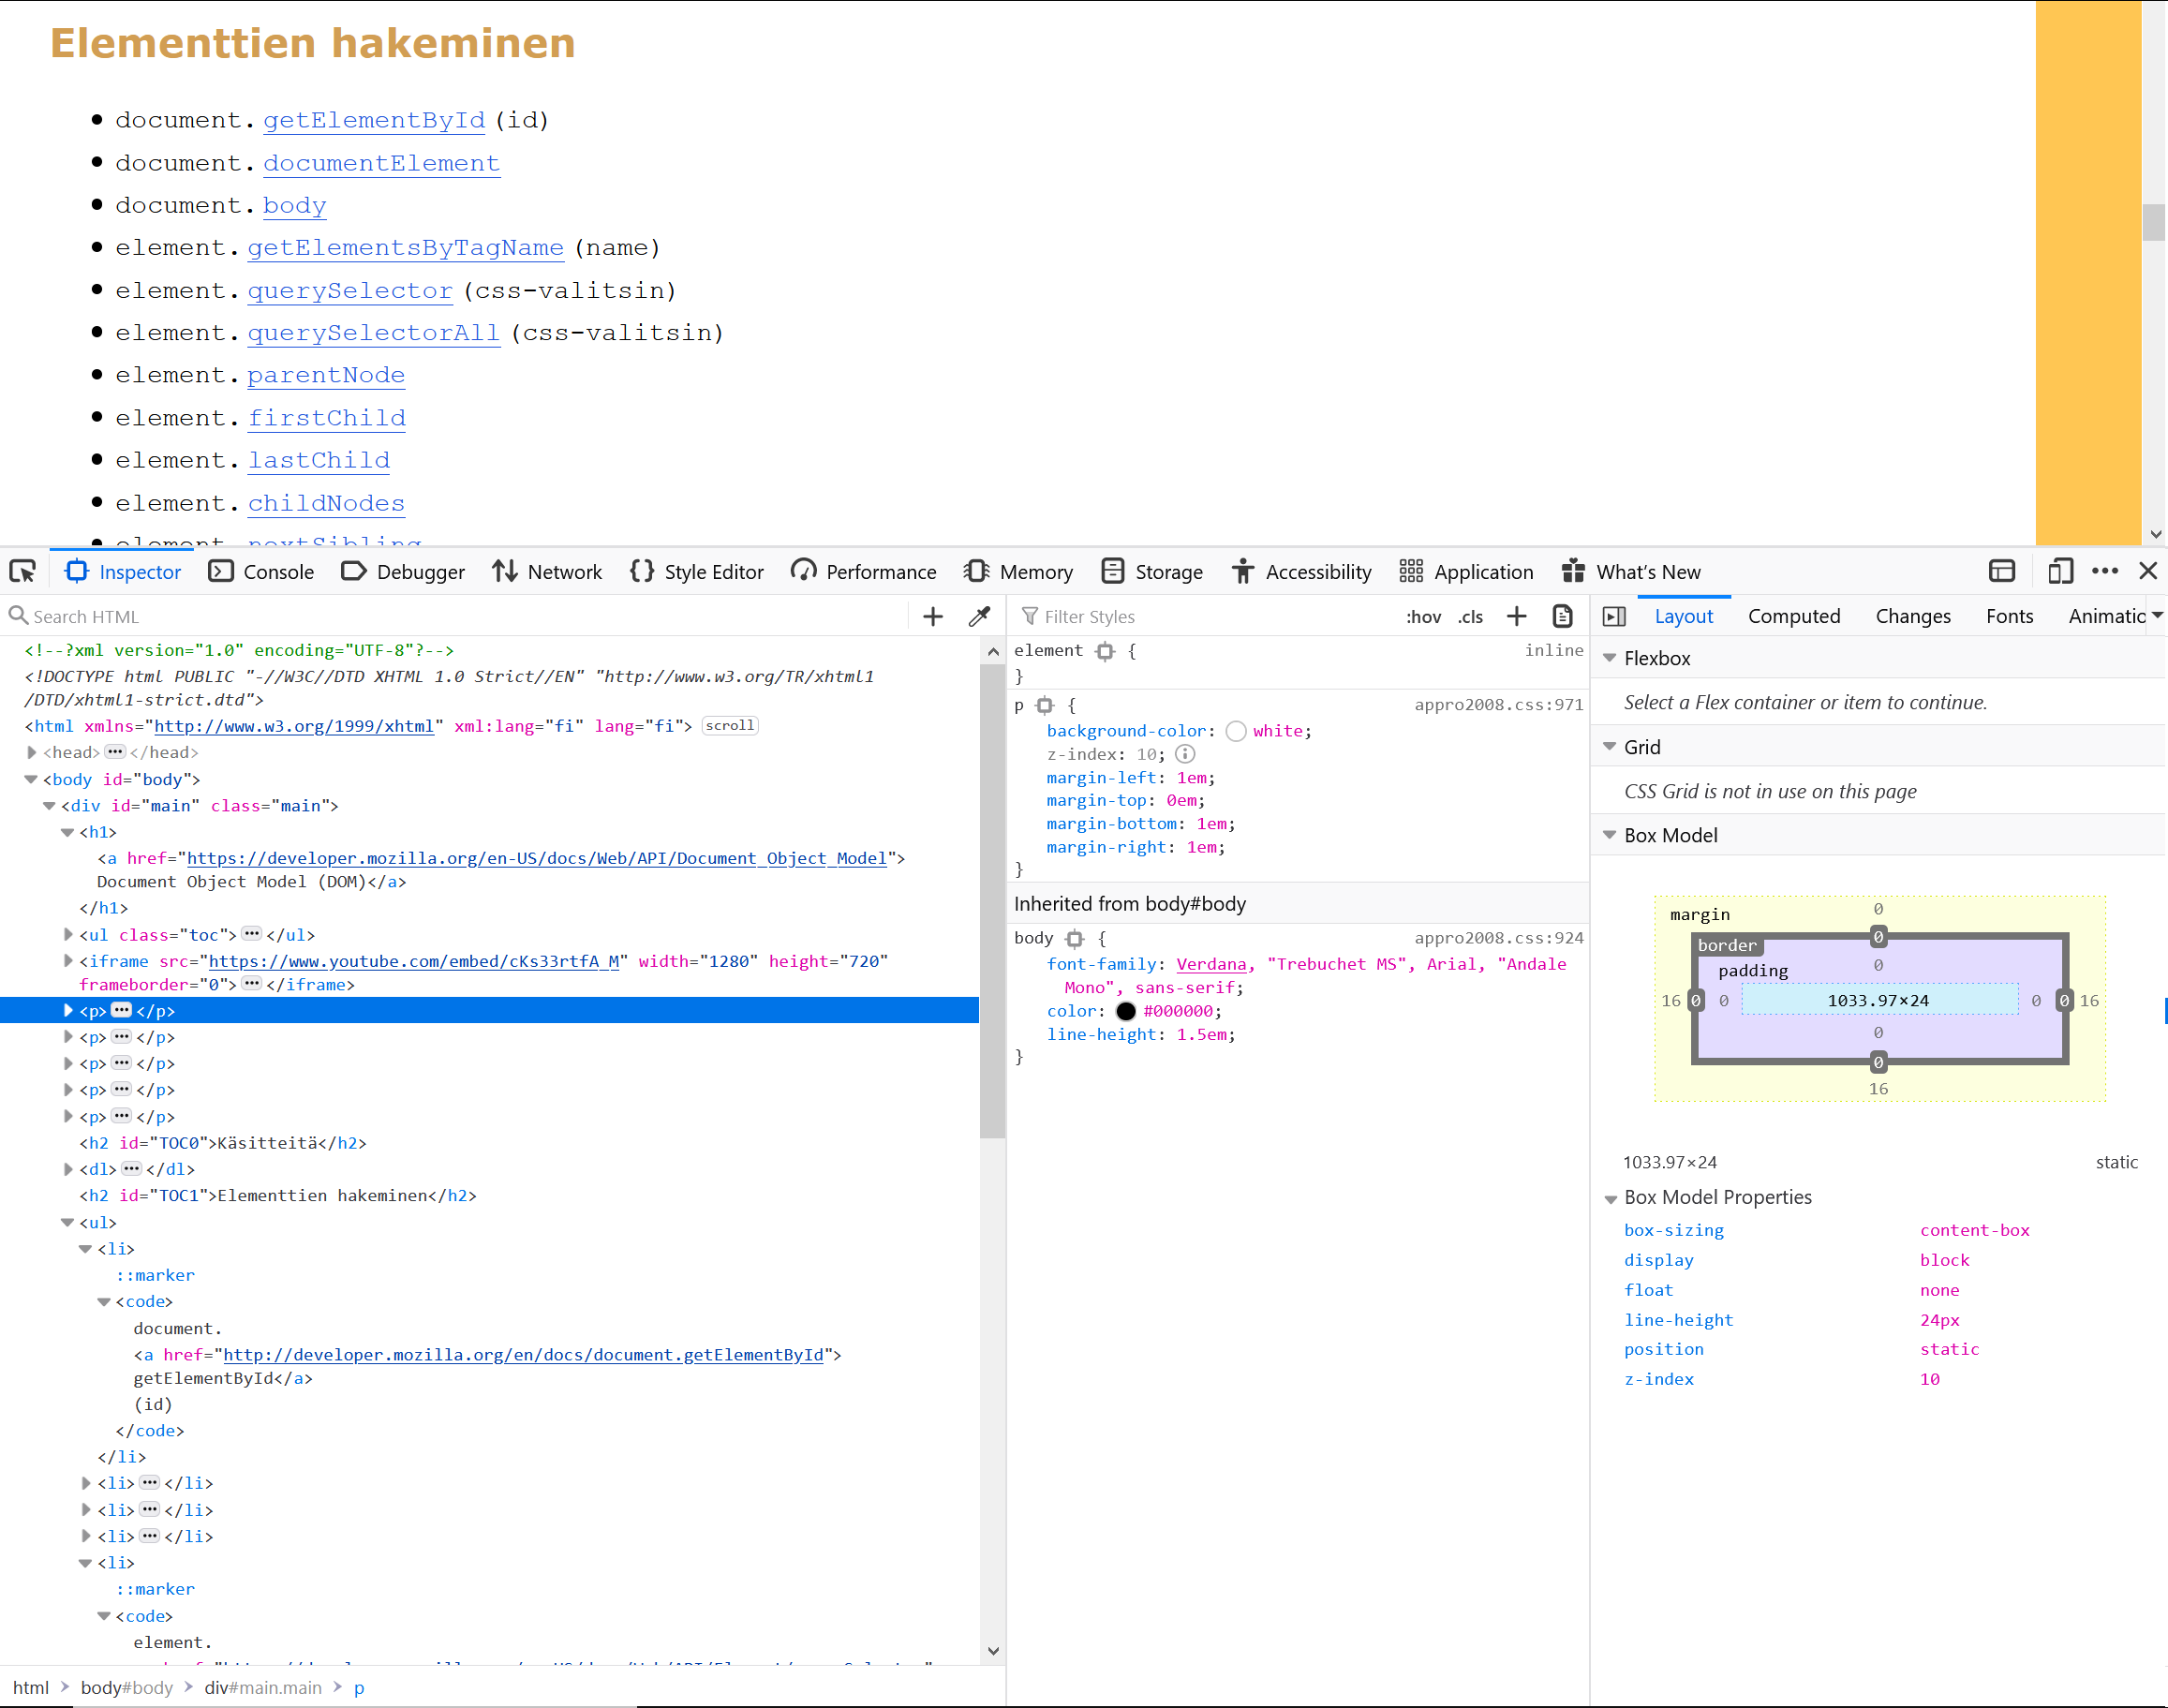Image resolution: width=2168 pixels, height=1708 pixels.
Task: Follow the childNodes page link
Action: tap(326, 503)
